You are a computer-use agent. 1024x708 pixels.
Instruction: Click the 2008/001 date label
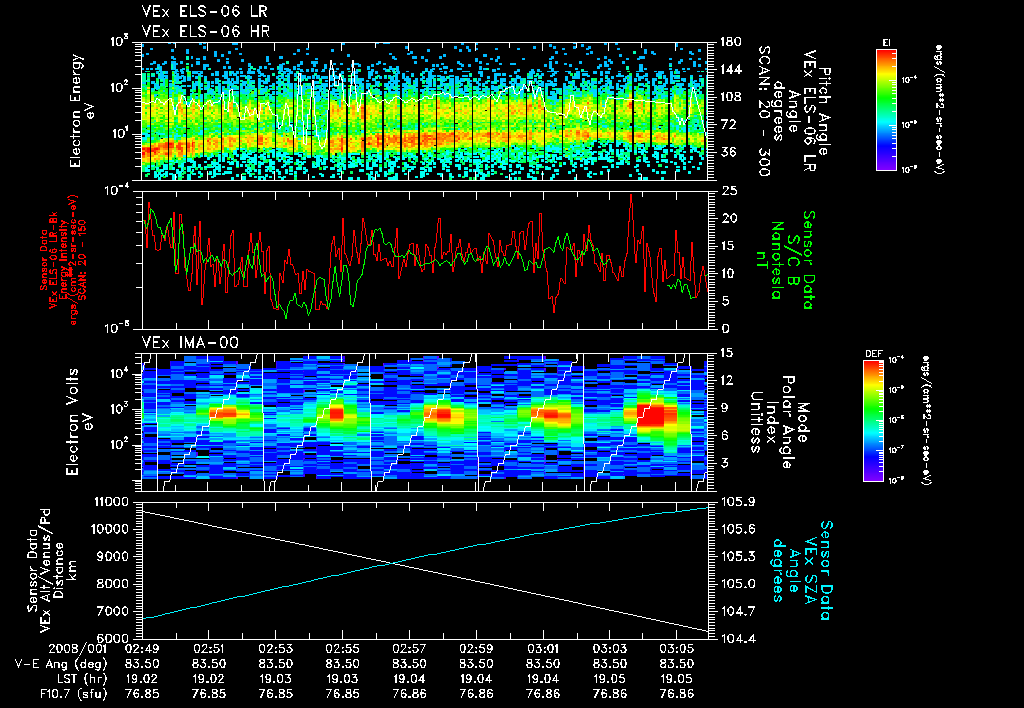pos(77,649)
